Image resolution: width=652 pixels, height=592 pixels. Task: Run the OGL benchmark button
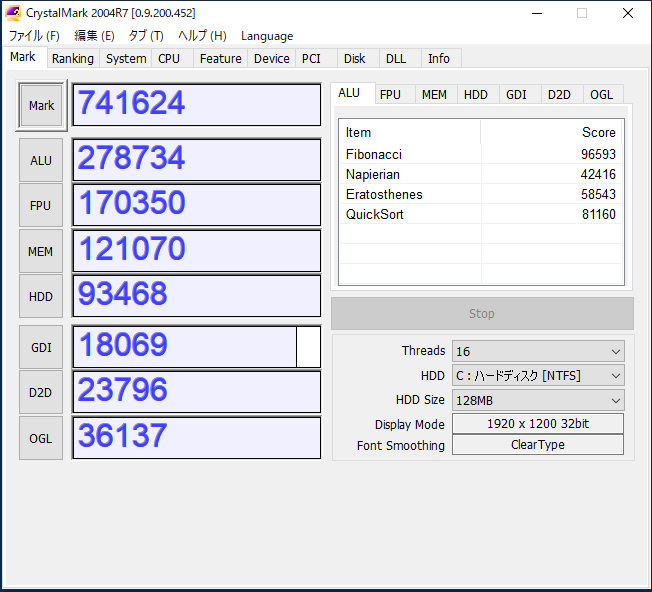point(41,438)
